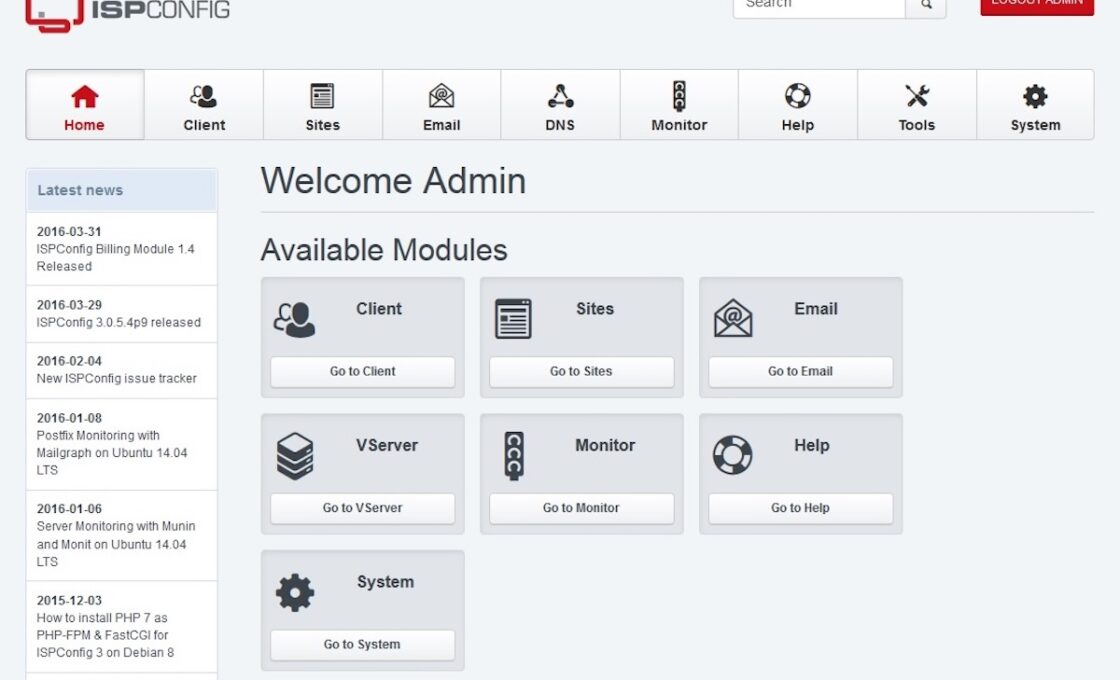Open the DNS network icon tab
1120x680 pixels.
(560, 96)
